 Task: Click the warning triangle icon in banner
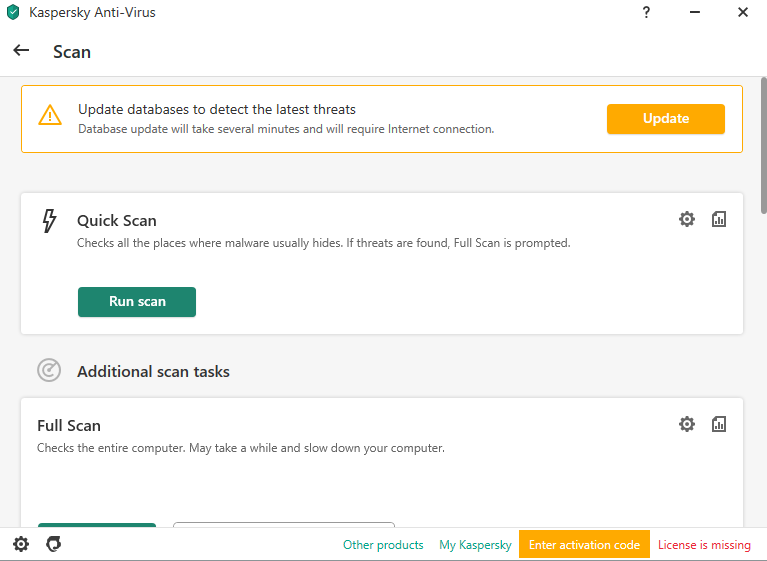pos(50,115)
